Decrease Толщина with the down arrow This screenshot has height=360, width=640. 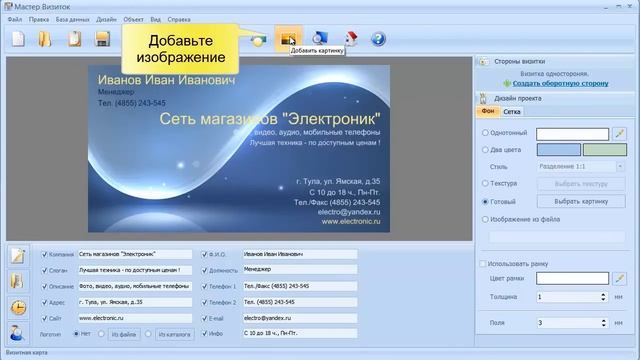click(x=603, y=300)
